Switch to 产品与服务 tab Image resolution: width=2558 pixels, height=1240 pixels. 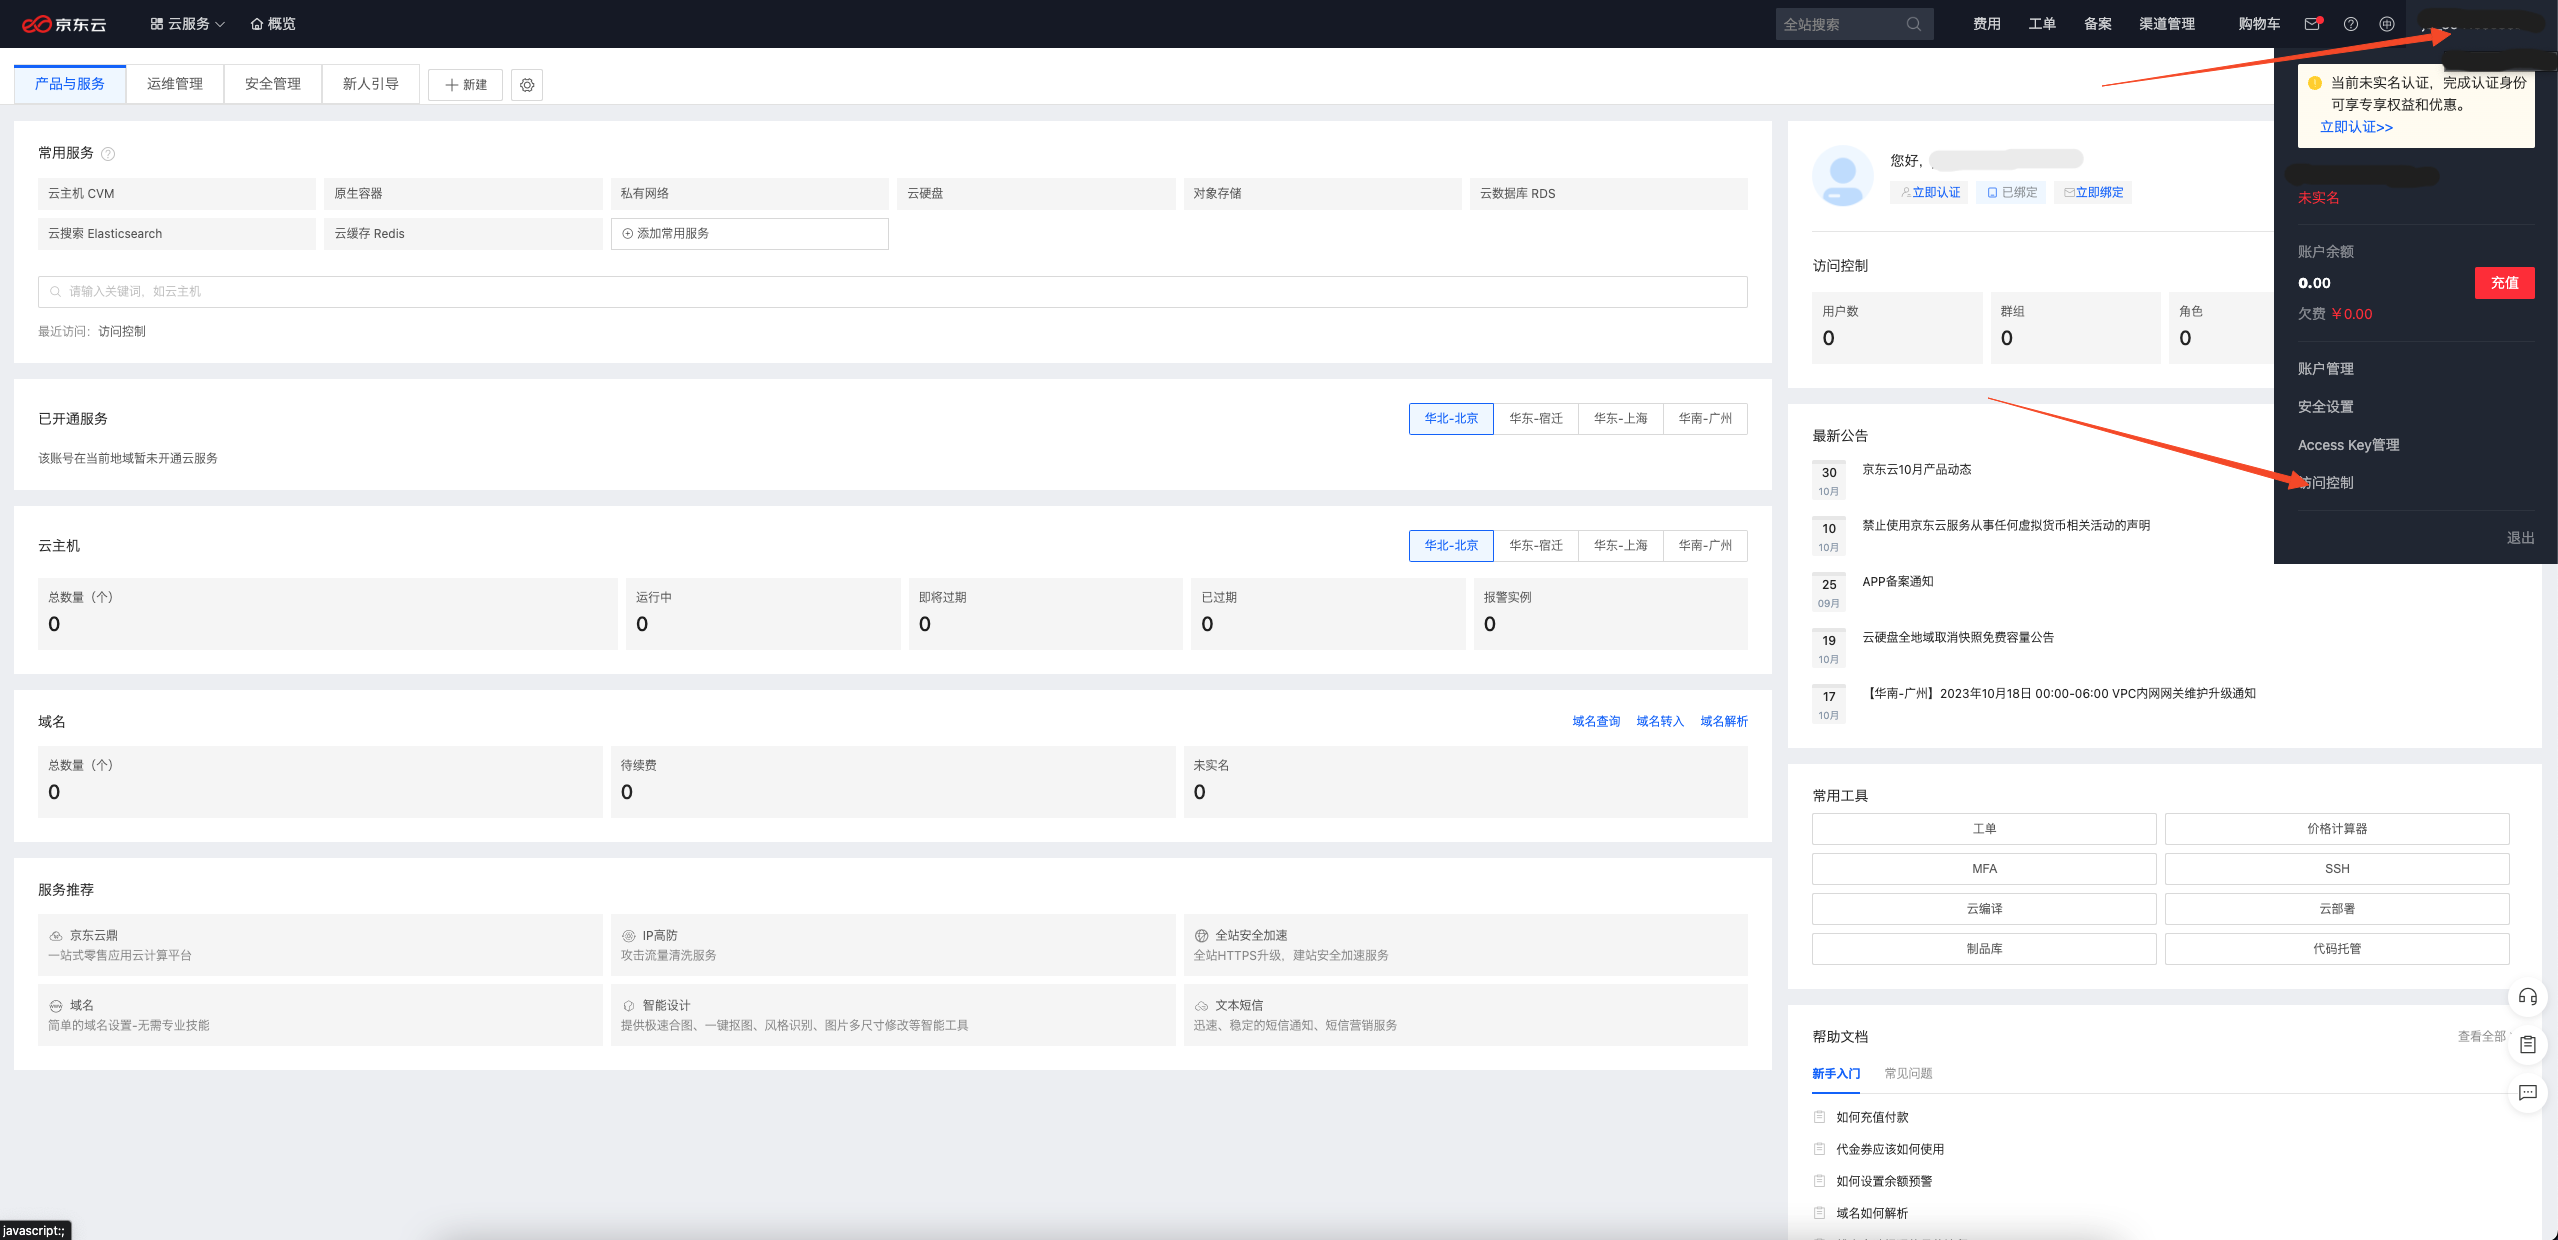click(x=70, y=84)
